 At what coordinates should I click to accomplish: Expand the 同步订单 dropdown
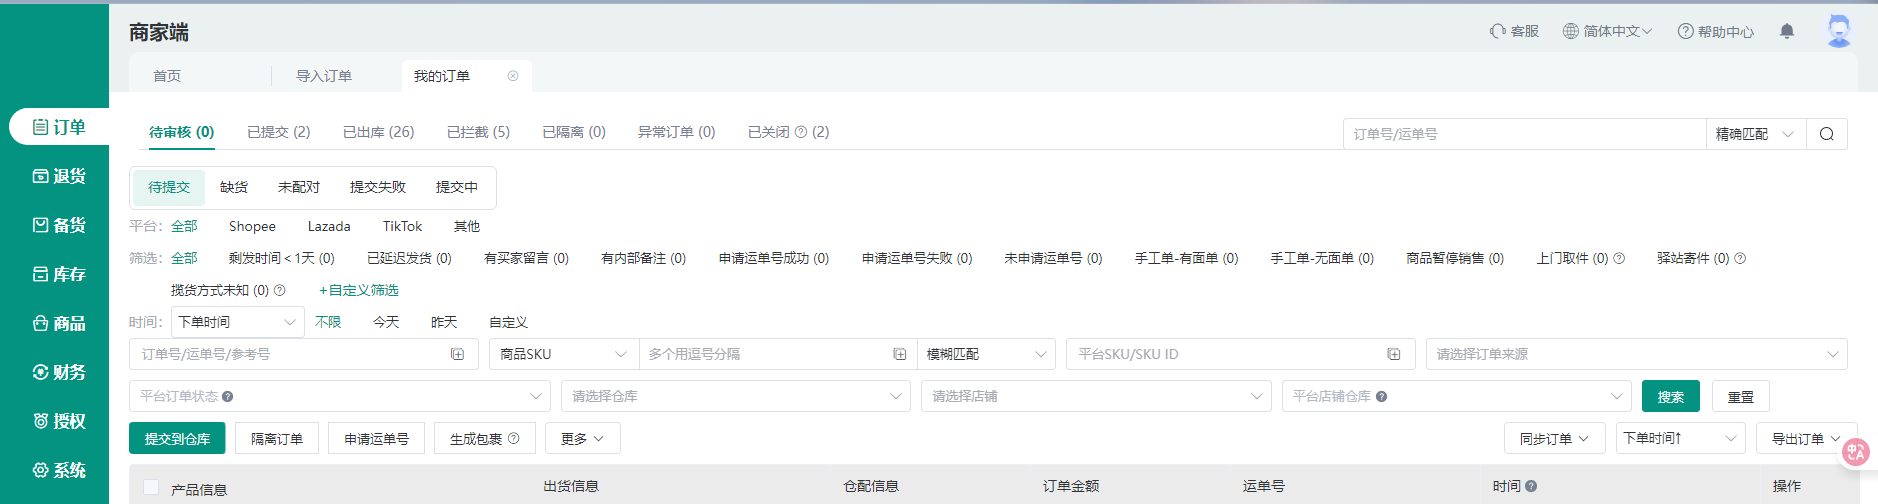click(x=1555, y=438)
